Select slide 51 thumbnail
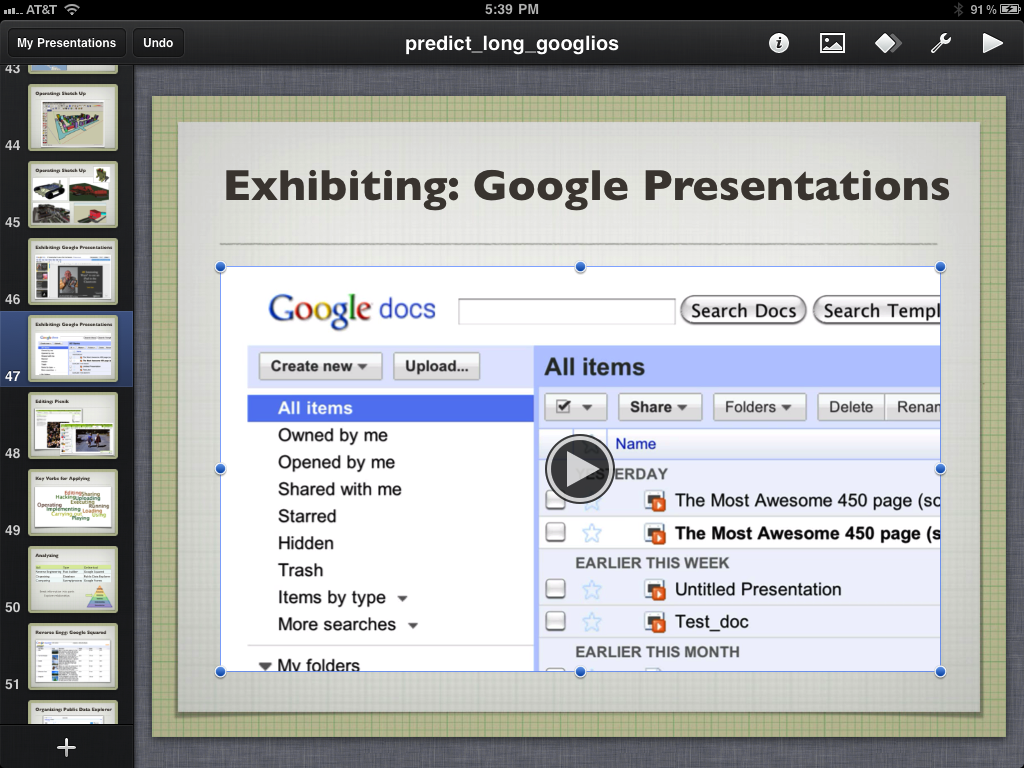The width and height of the screenshot is (1024, 768). coord(72,656)
